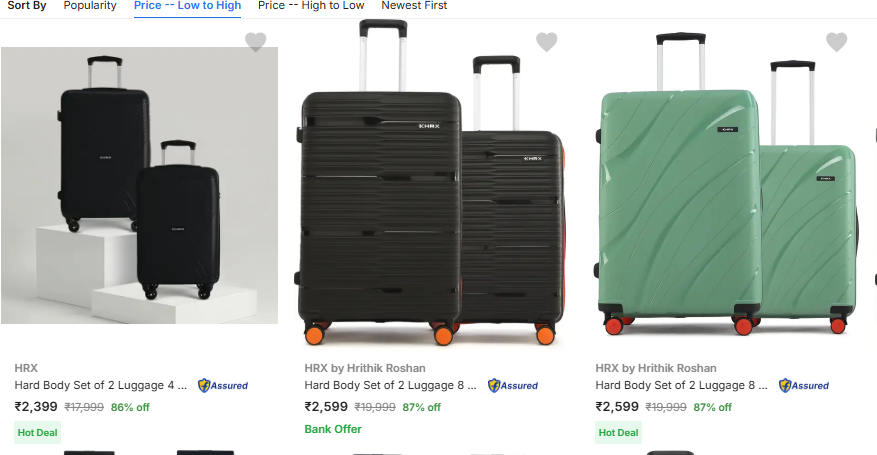
Task: Toggle wishlist heart on green luggage set
Action: coord(836,42)
